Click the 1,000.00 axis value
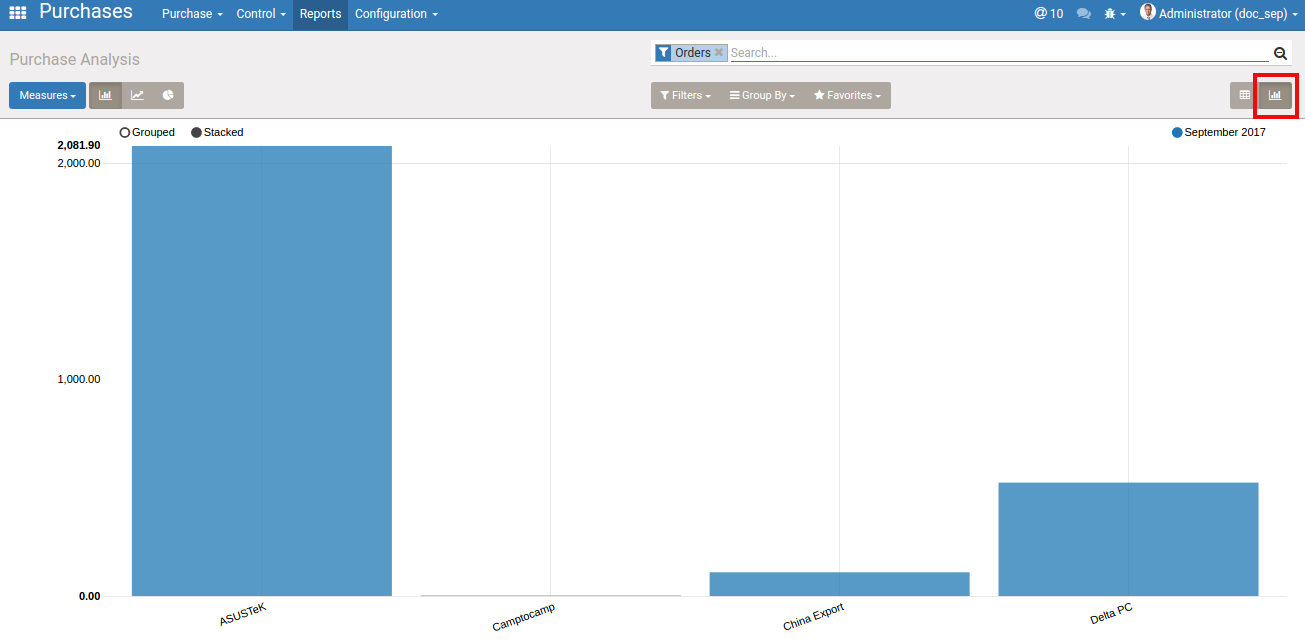 click(77, 379)
